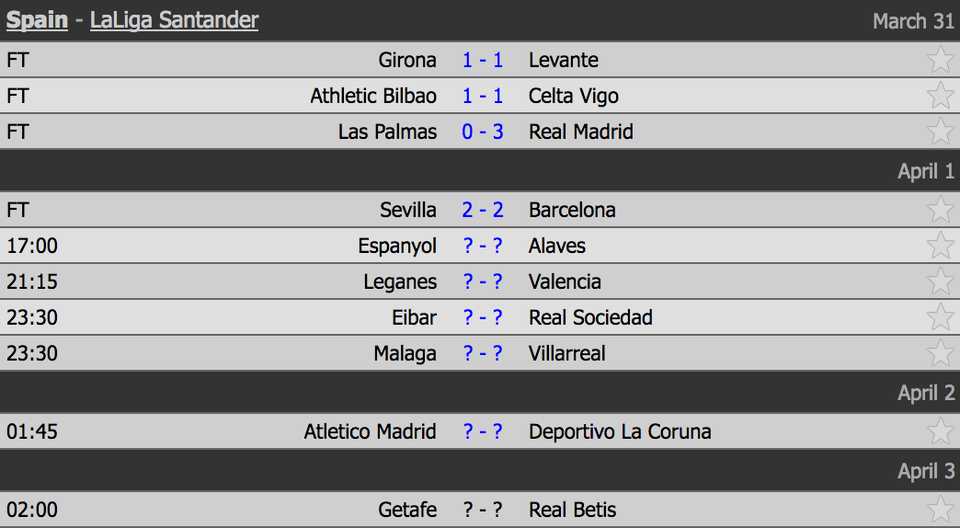Open the LaLiga Santander league link

point(174,20)
